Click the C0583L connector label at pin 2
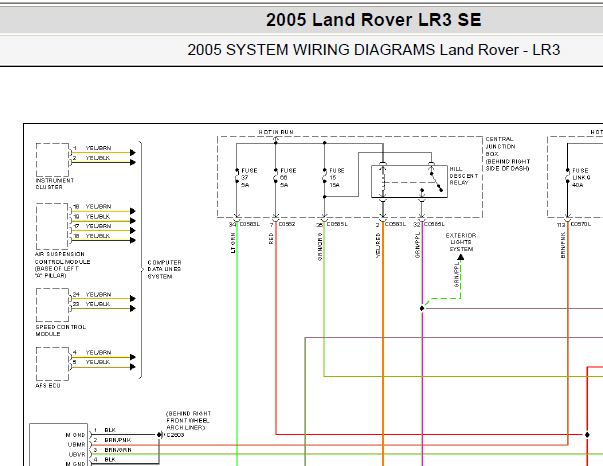 (x=396, y=224)
